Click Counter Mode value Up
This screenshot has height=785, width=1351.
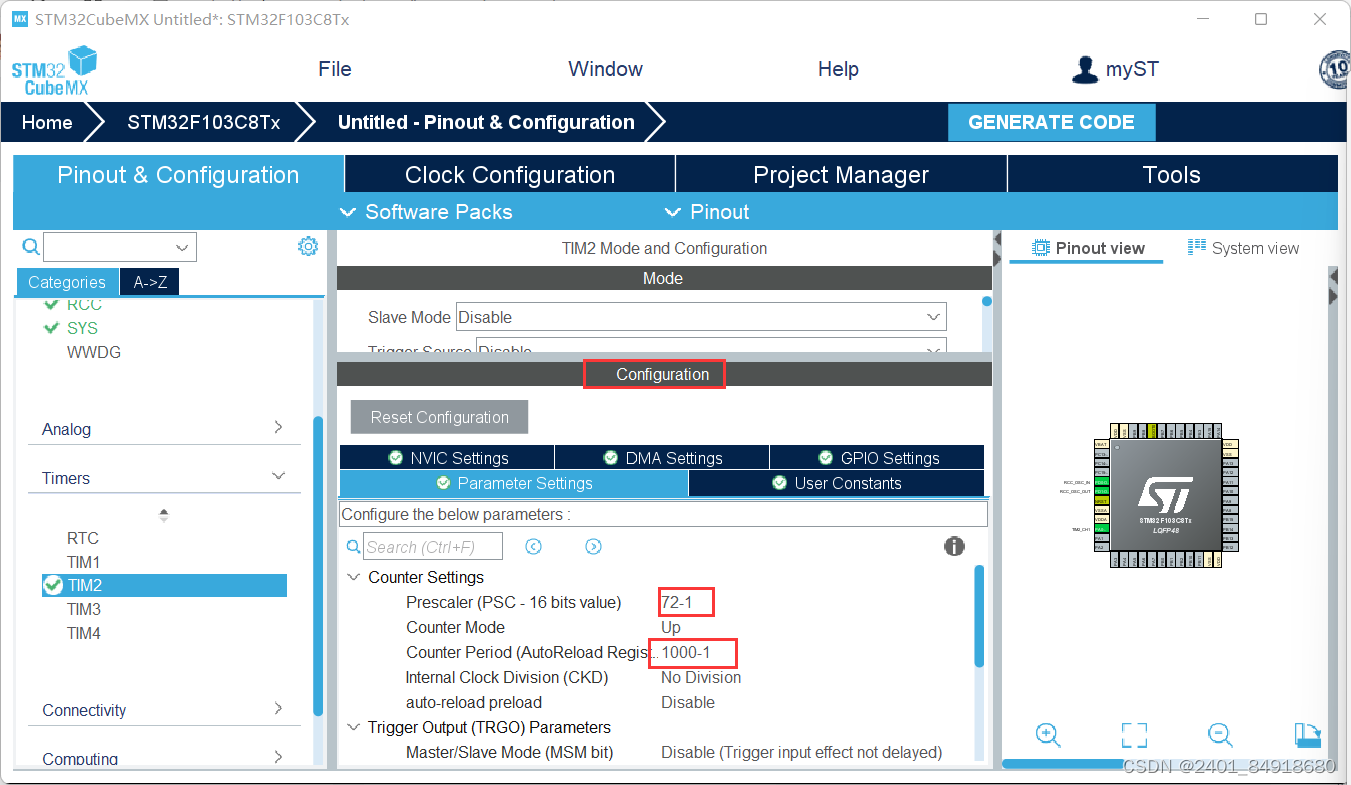[x=671, y=627]
